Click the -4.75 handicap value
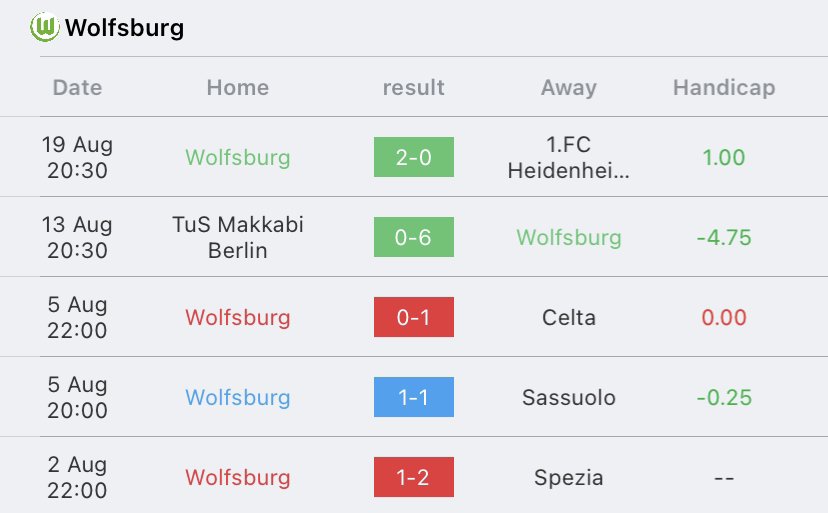Viewport: 828px width, 513px height. (x=724, y=237)
